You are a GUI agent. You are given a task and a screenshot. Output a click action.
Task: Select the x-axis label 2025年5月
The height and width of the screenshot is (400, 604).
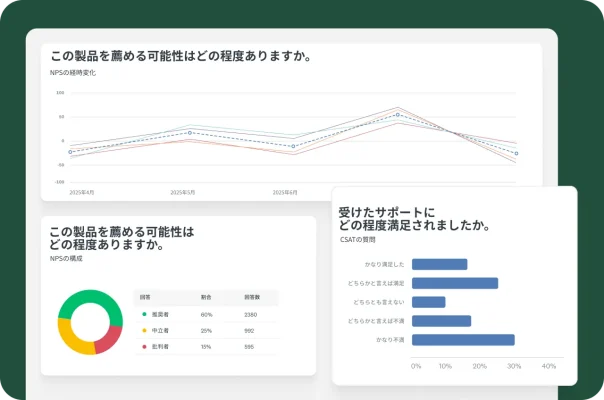click(183, 192)
